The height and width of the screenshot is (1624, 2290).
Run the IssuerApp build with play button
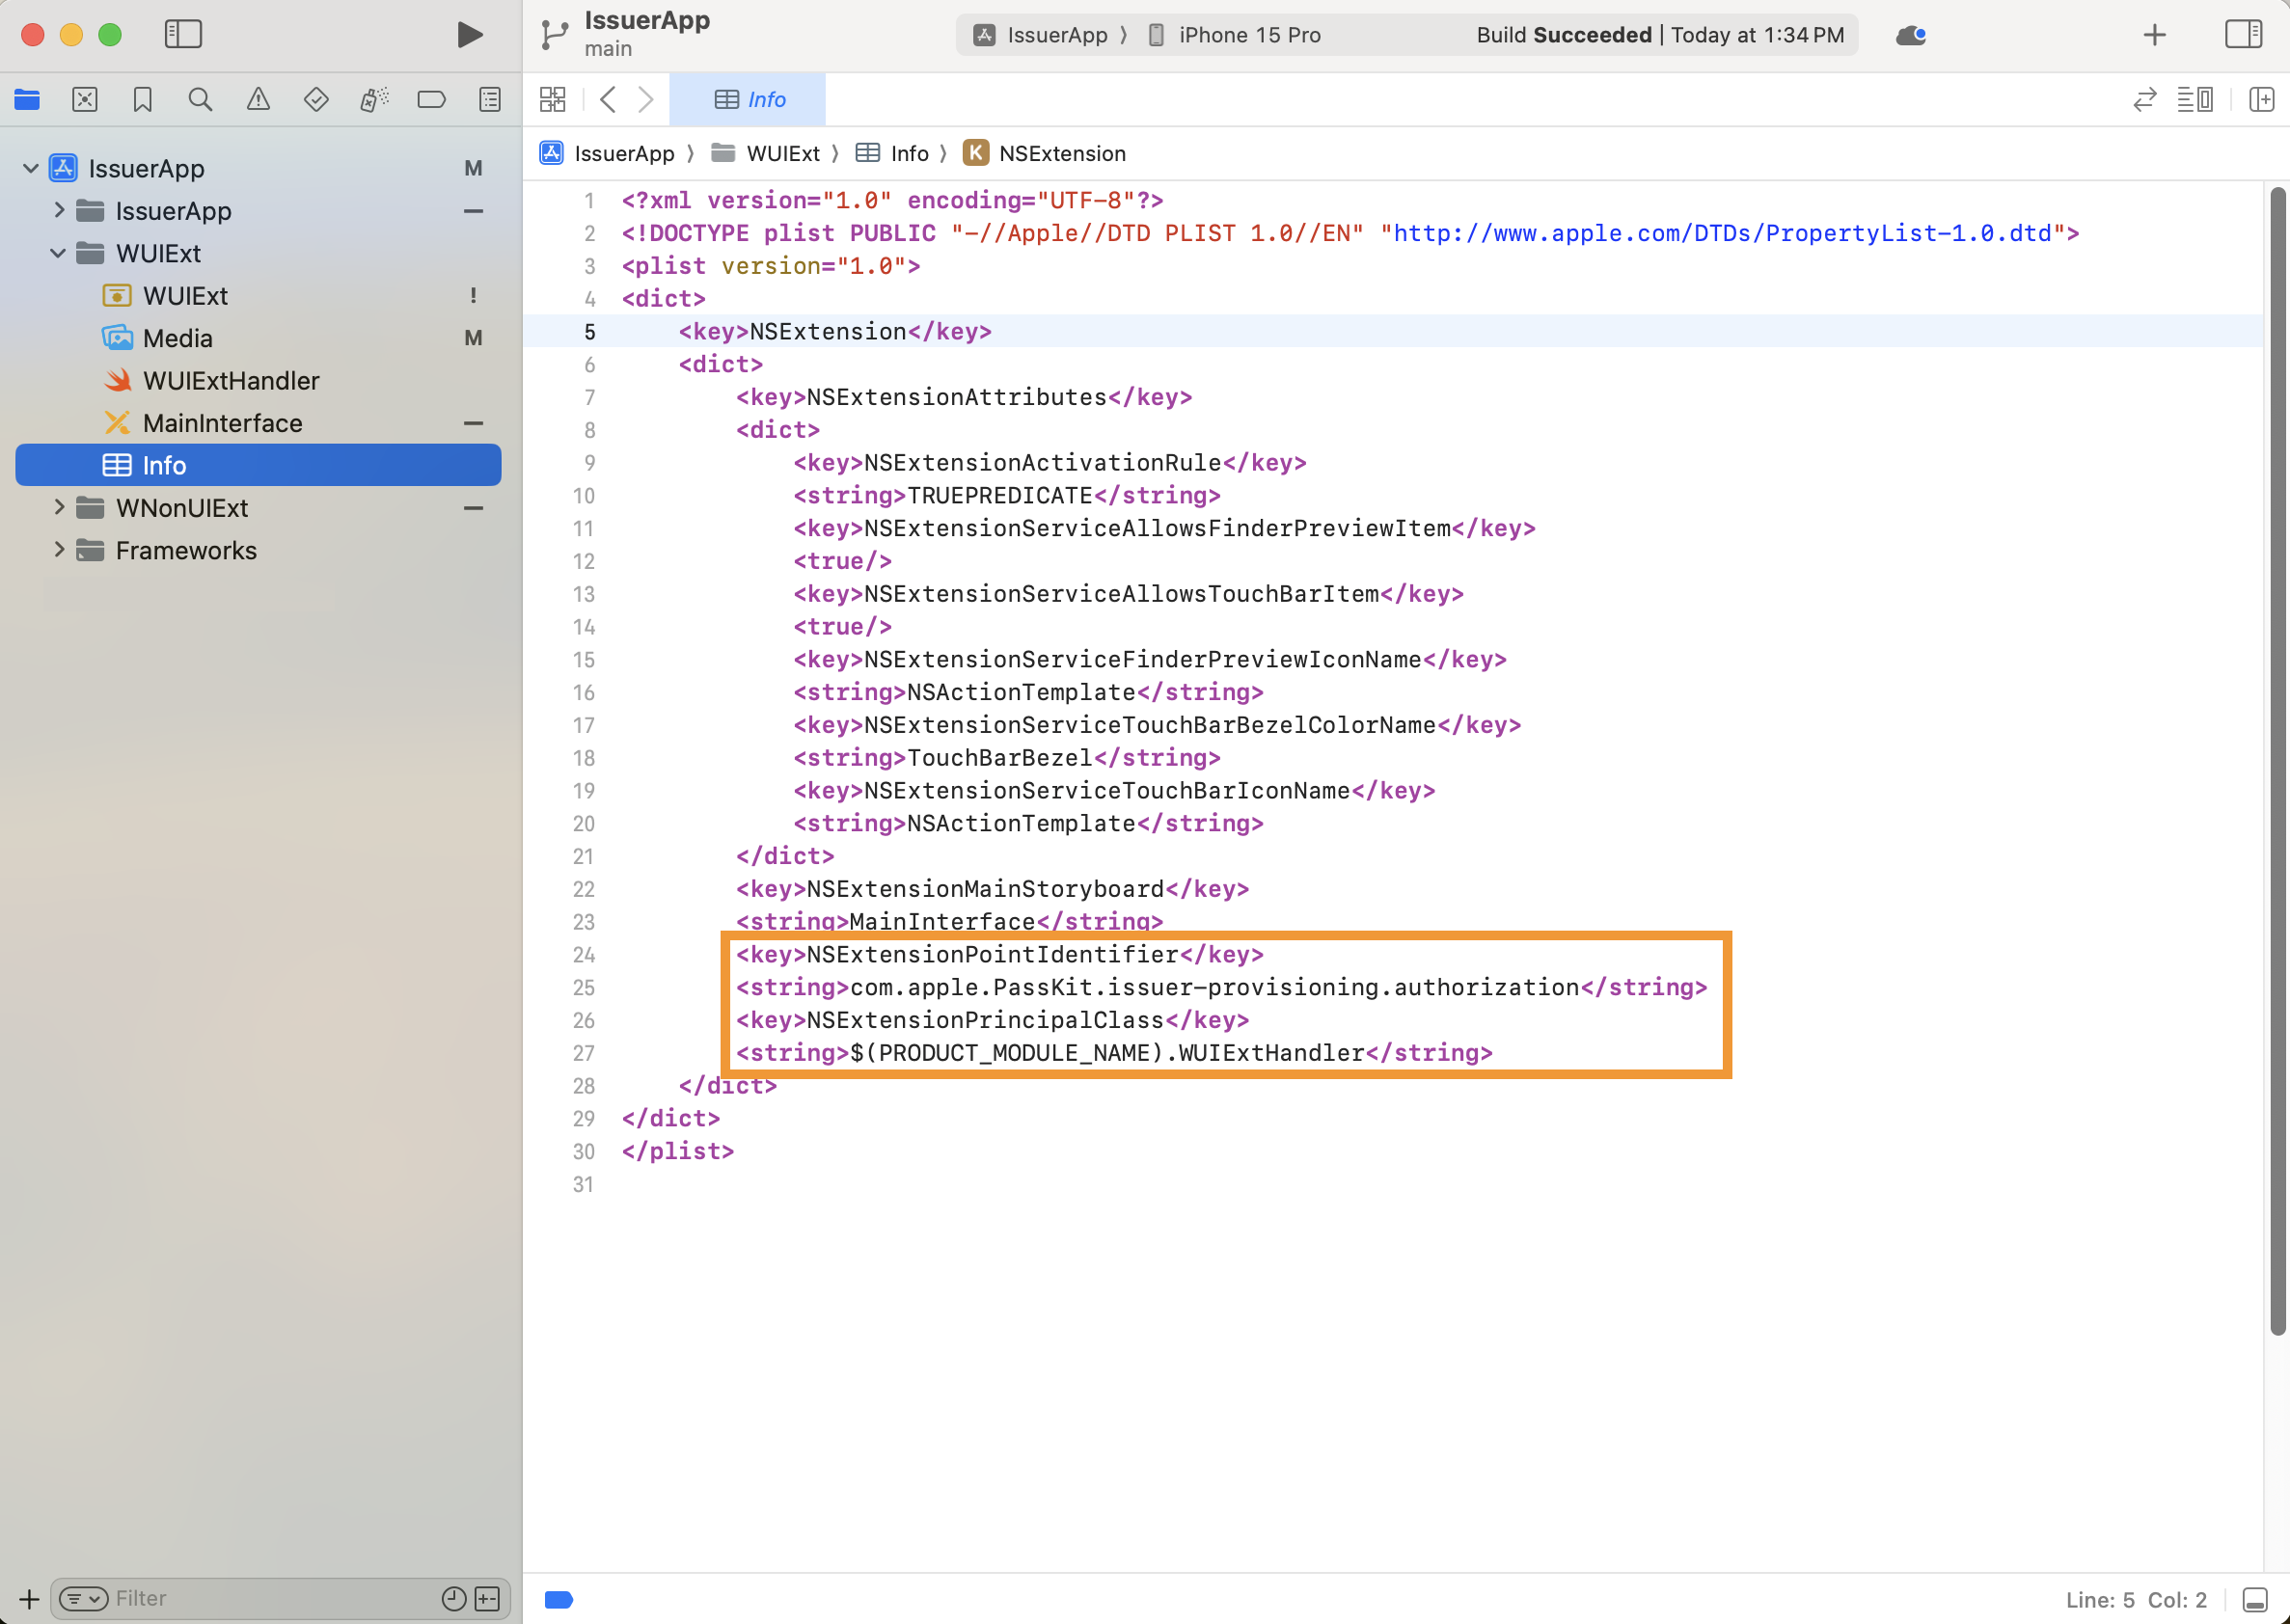click(x=469, y=35)
